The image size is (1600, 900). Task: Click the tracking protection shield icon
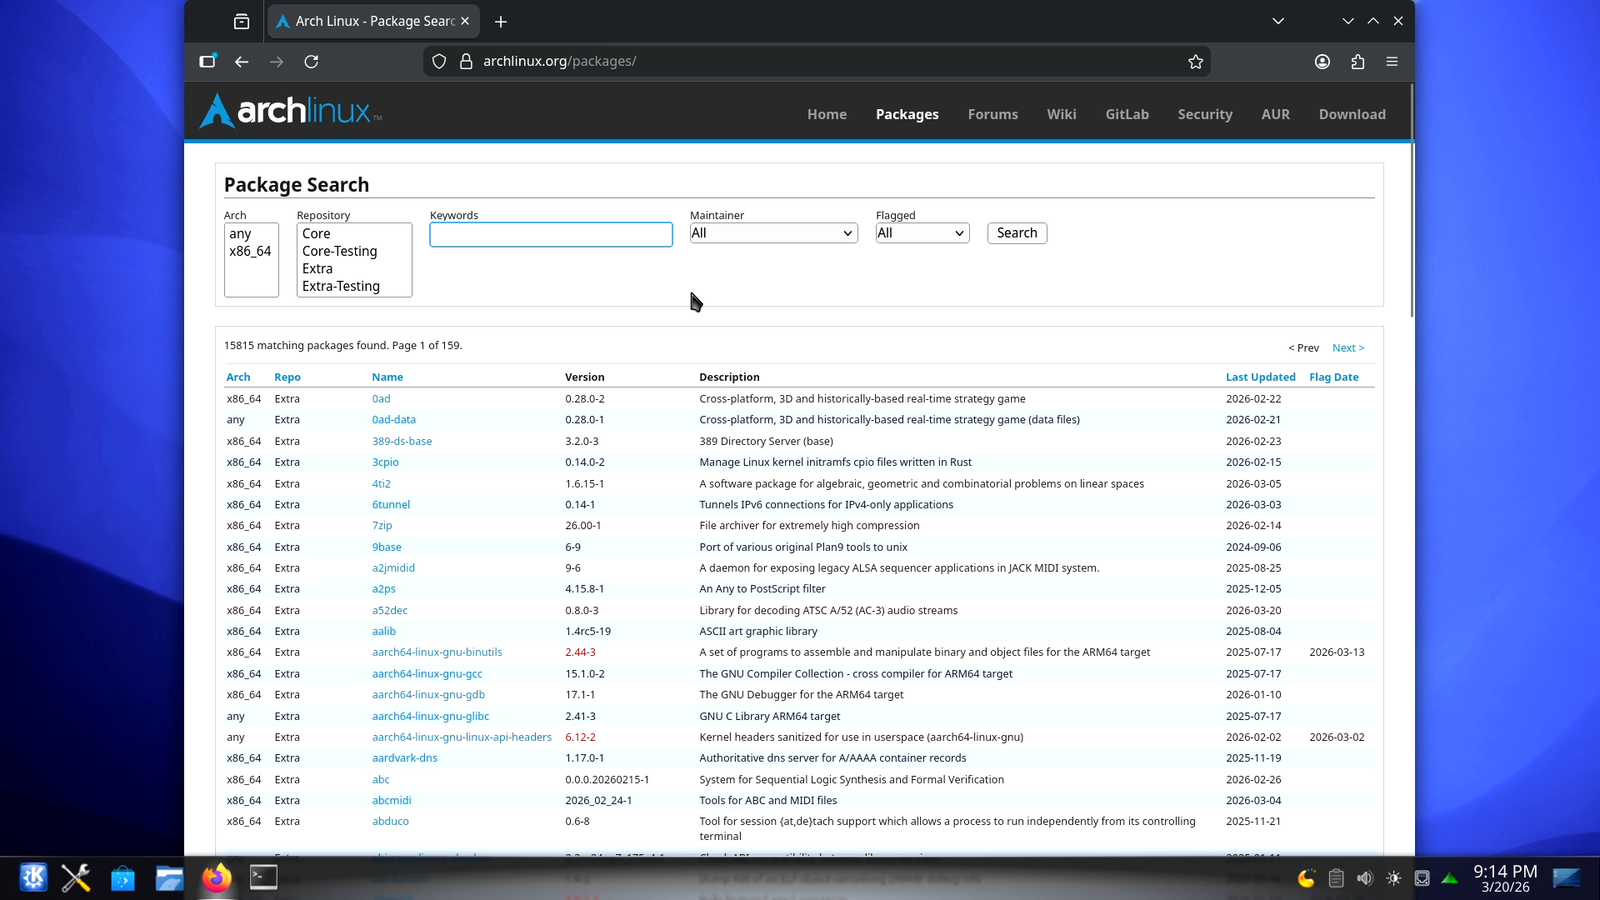[439, 61]
